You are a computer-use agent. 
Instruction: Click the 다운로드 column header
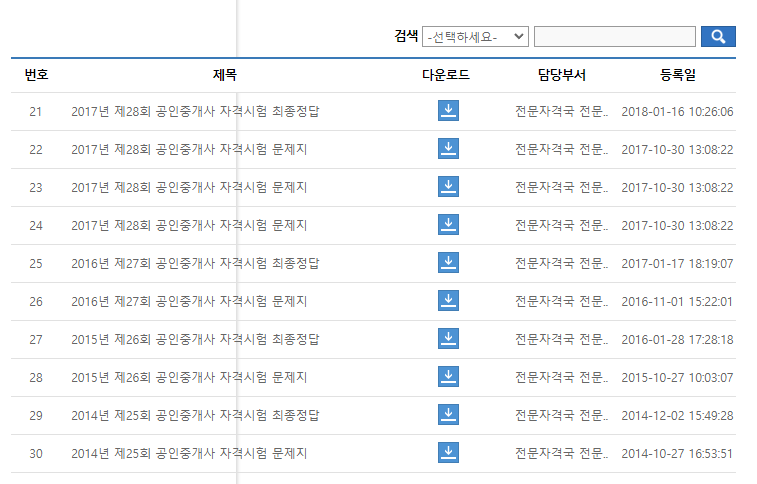click(446, 75)
